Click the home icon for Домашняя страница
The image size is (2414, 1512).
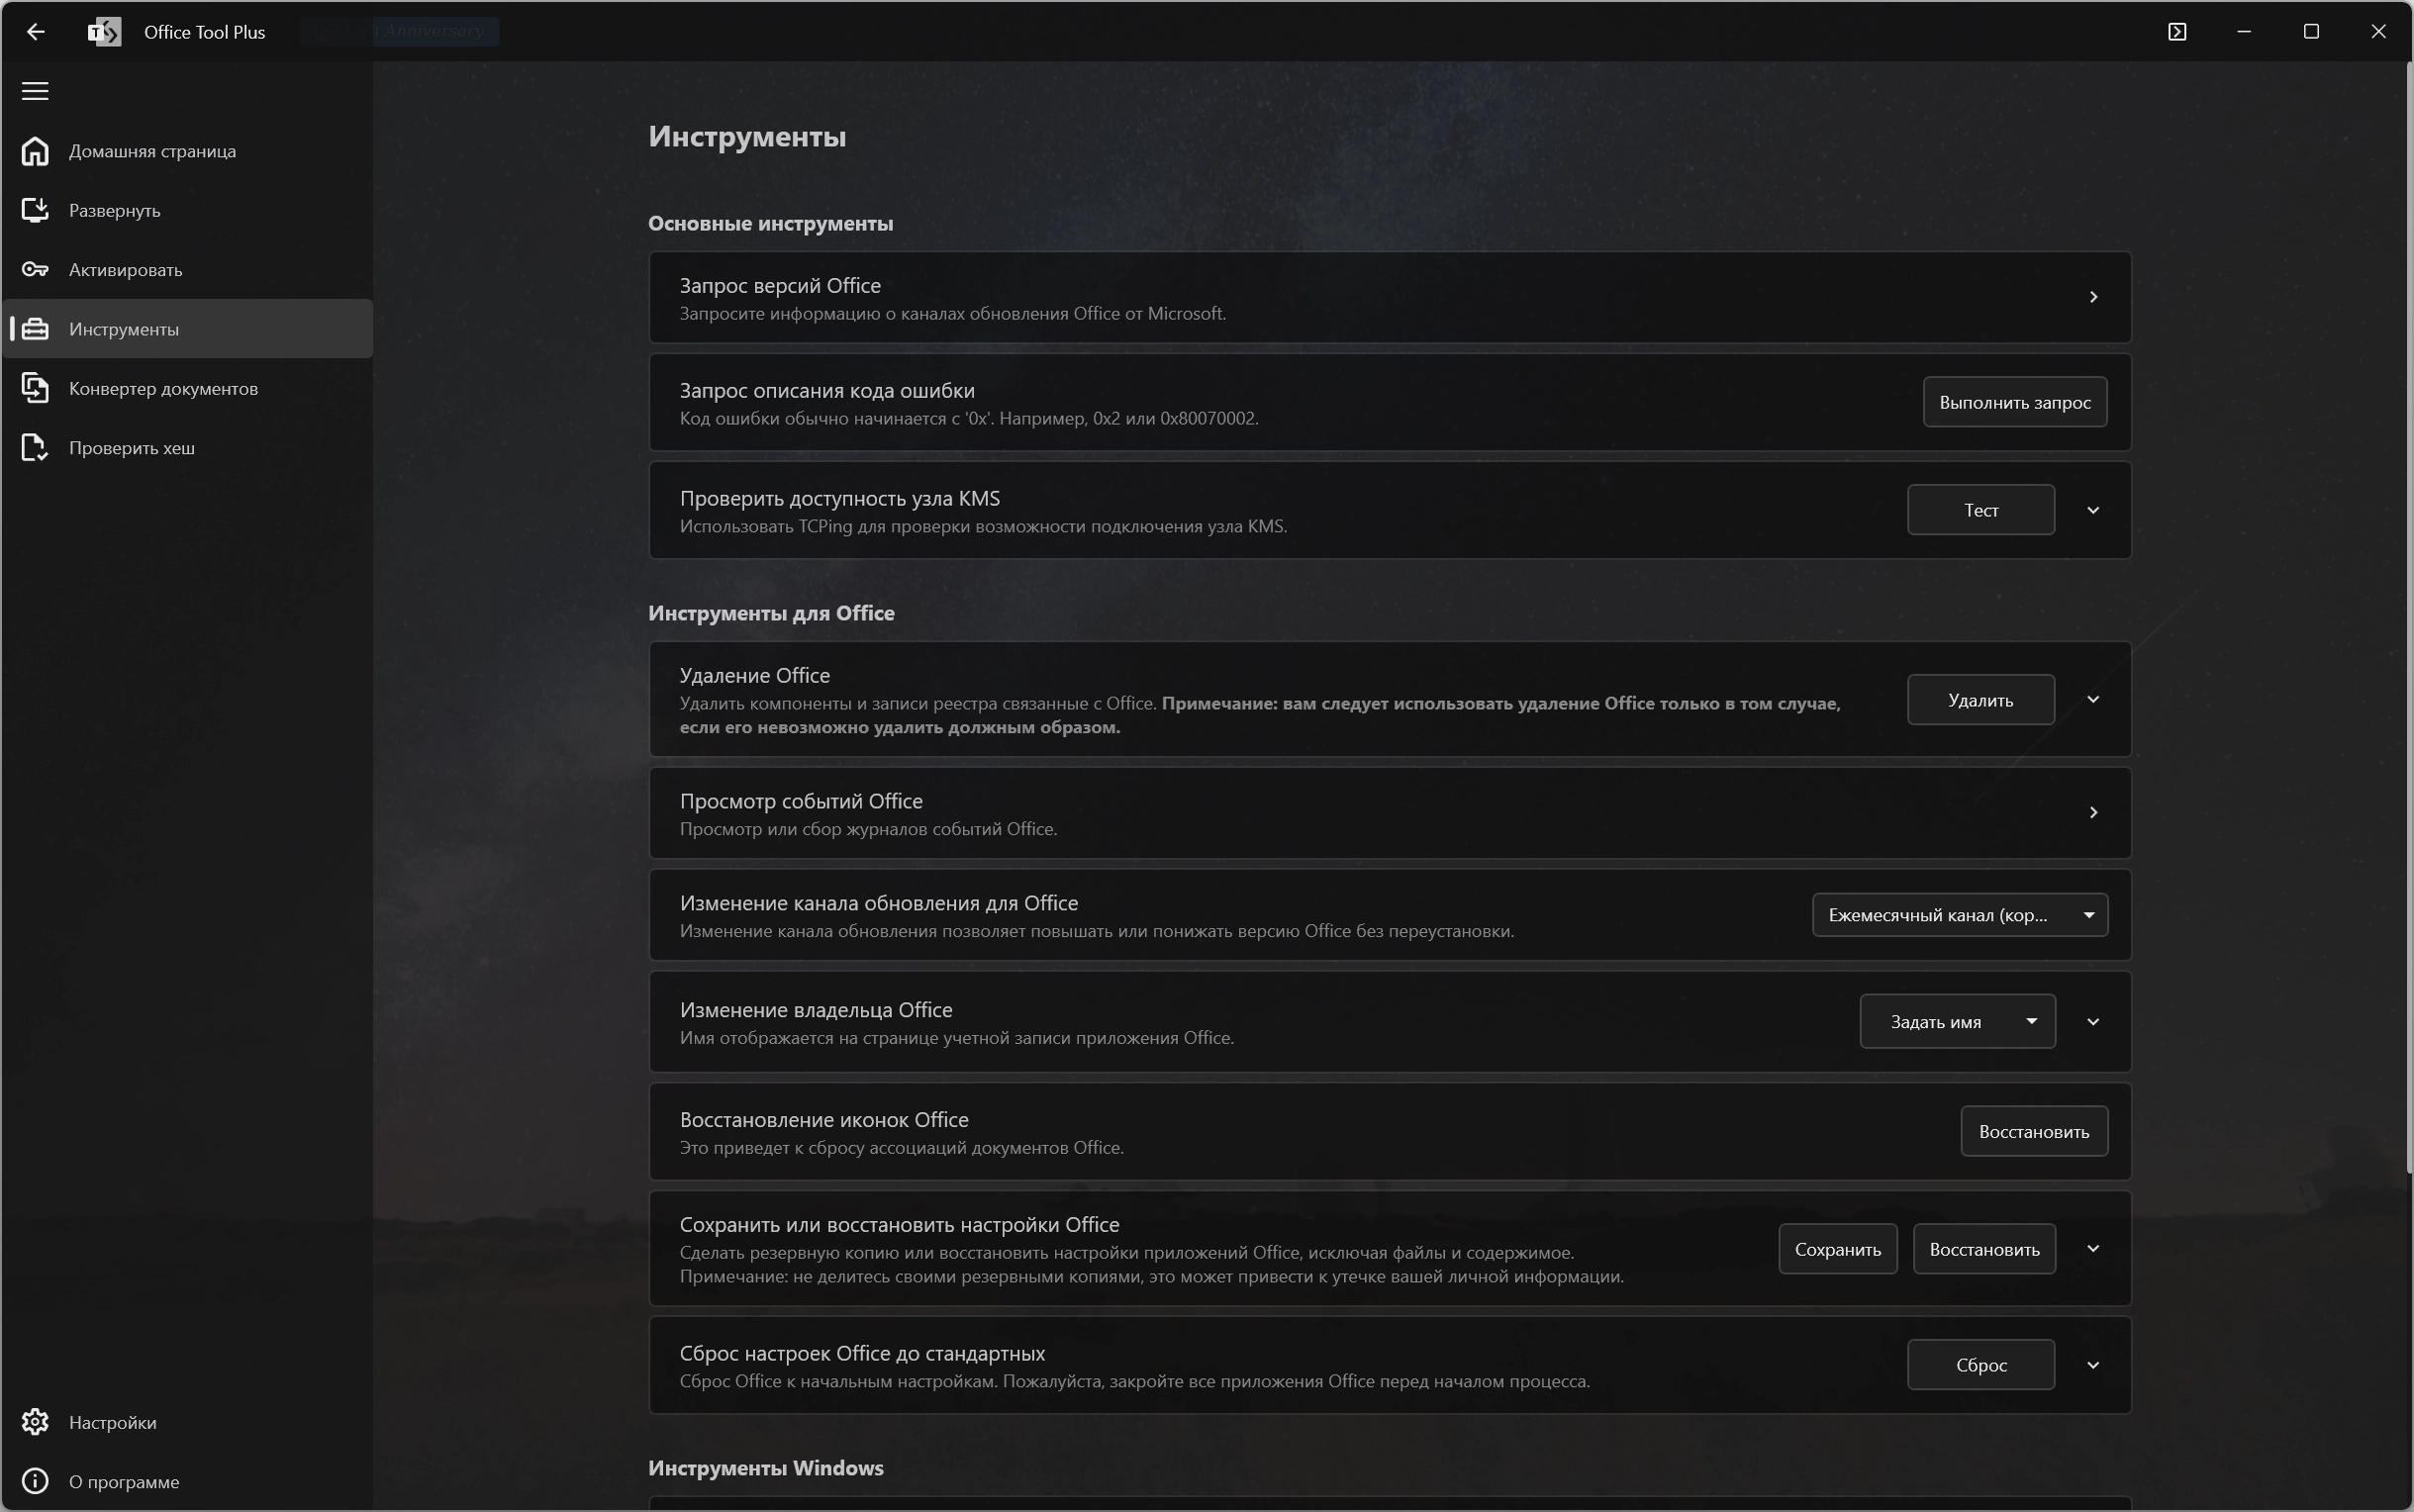(35, 151)
